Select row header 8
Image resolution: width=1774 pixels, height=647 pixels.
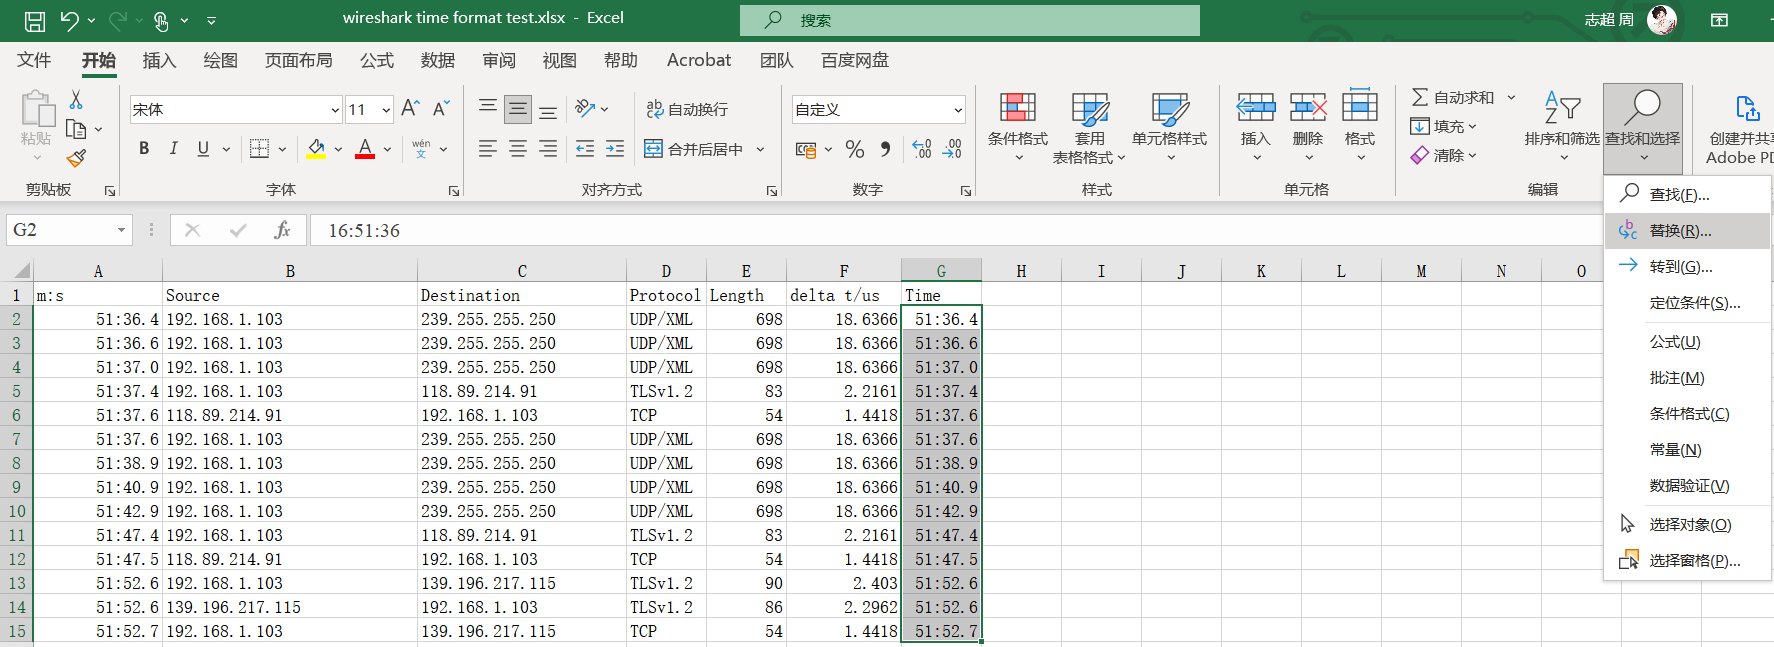16,463
